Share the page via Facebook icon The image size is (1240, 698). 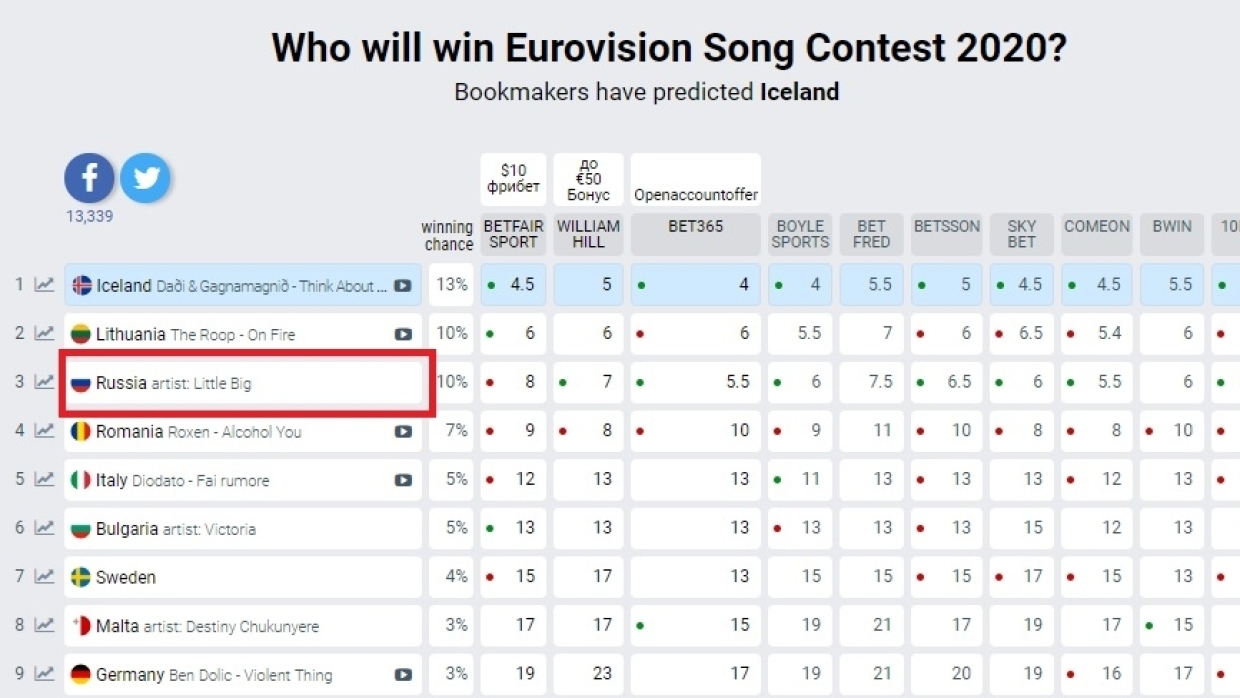(x=90, y=178)
